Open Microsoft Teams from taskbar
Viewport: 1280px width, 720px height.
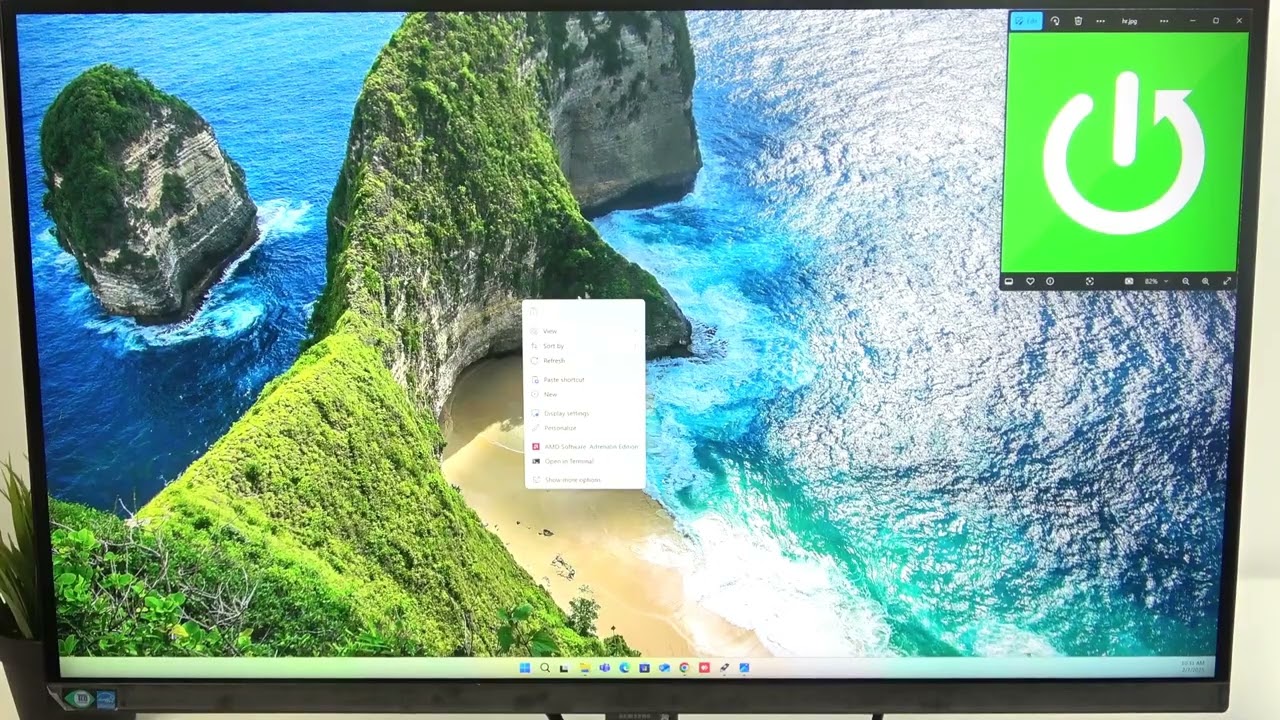coord(604,668)
